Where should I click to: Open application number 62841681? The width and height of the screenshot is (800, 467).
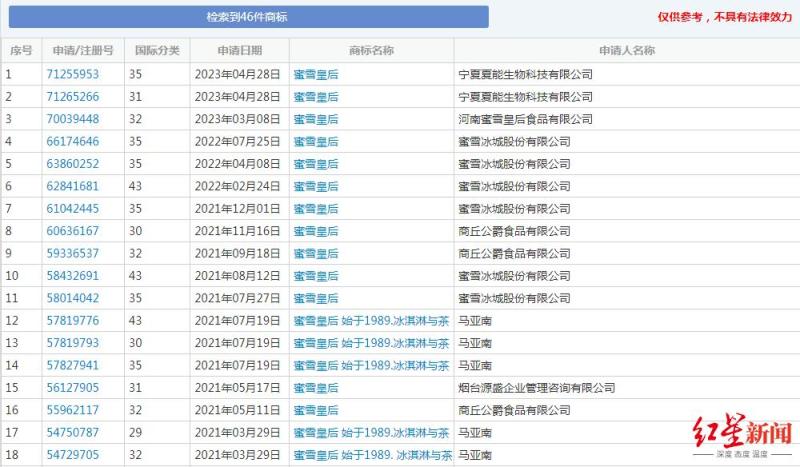(72, 186)
